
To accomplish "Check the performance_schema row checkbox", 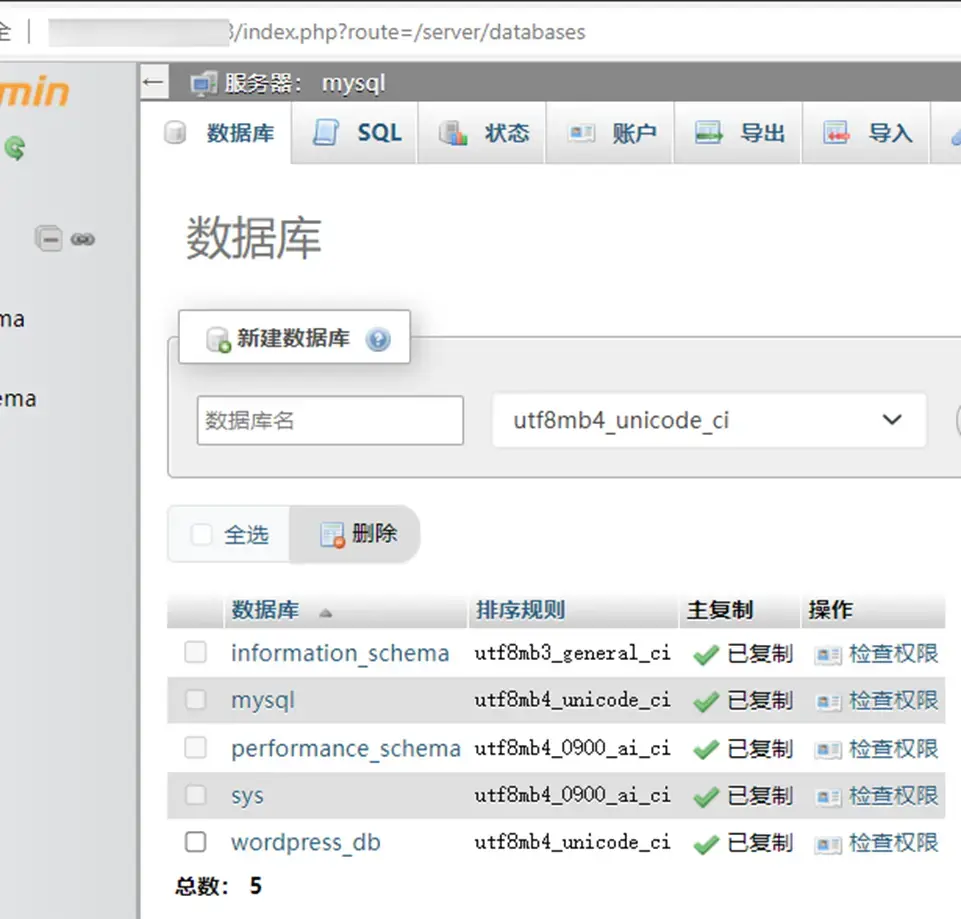I will tap(195, 748).
